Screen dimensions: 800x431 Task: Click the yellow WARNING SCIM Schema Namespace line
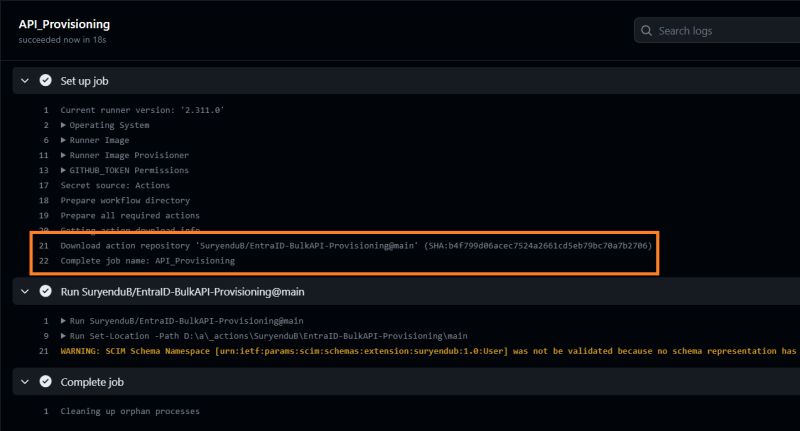click(x=429, y=351)
